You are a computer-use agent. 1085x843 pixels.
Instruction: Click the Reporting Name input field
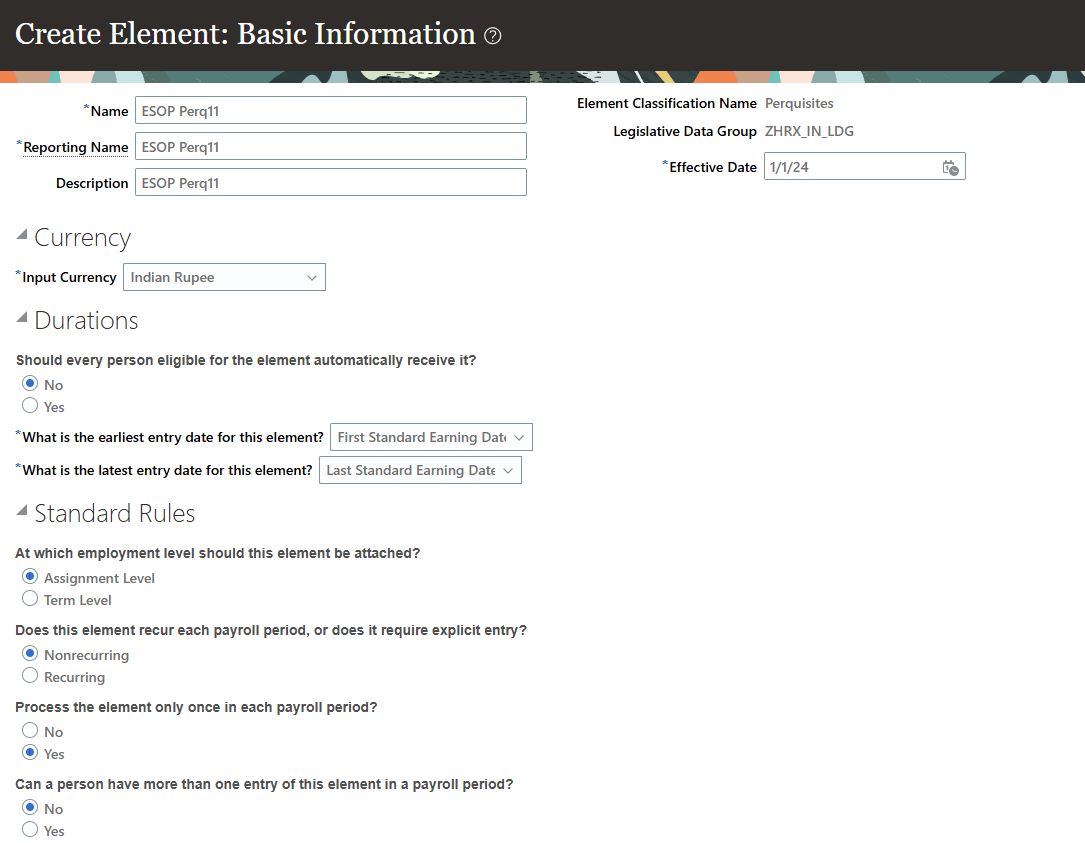coord(330,147)
